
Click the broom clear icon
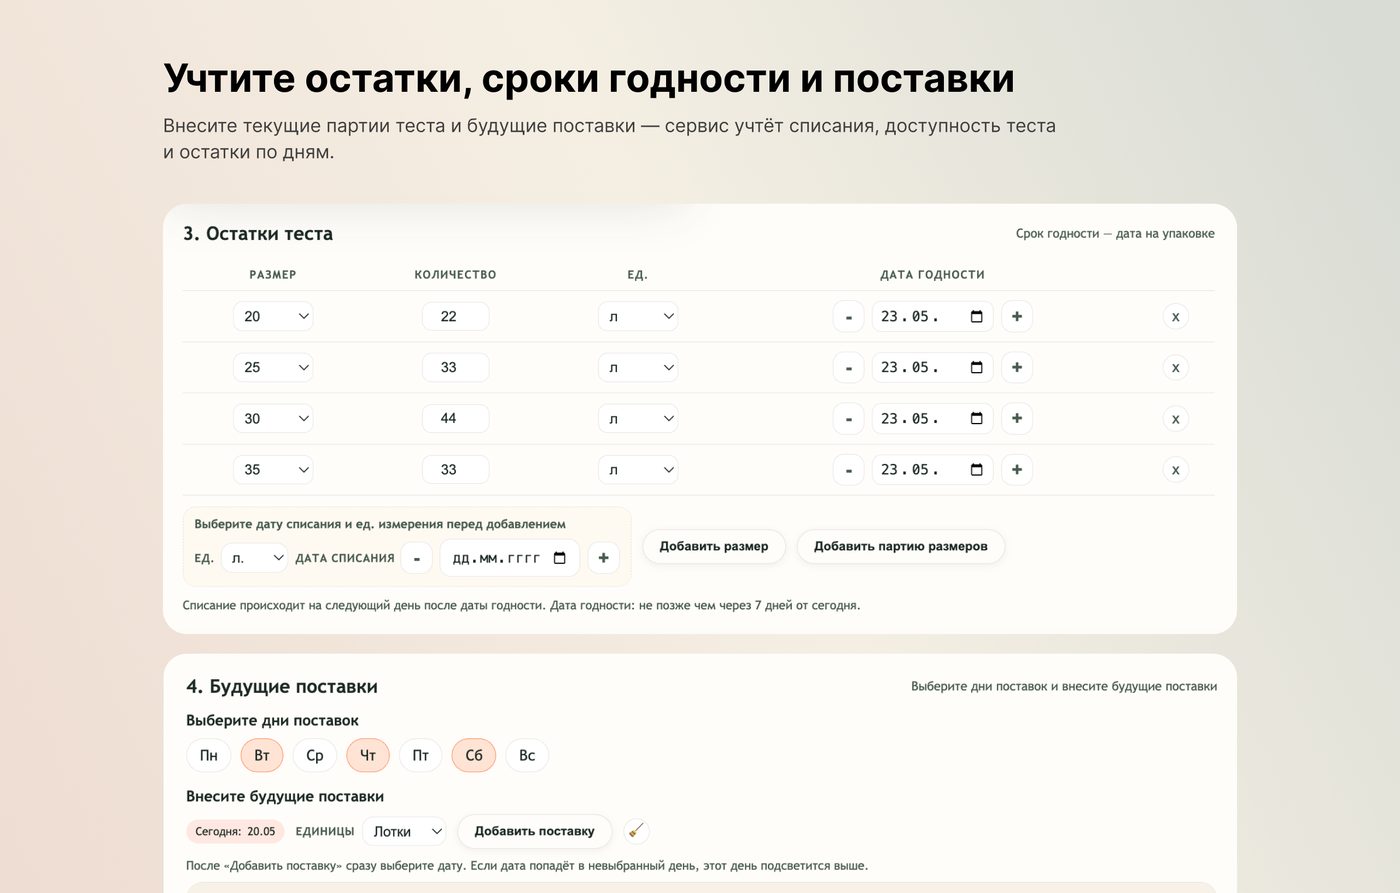point(636,831)
